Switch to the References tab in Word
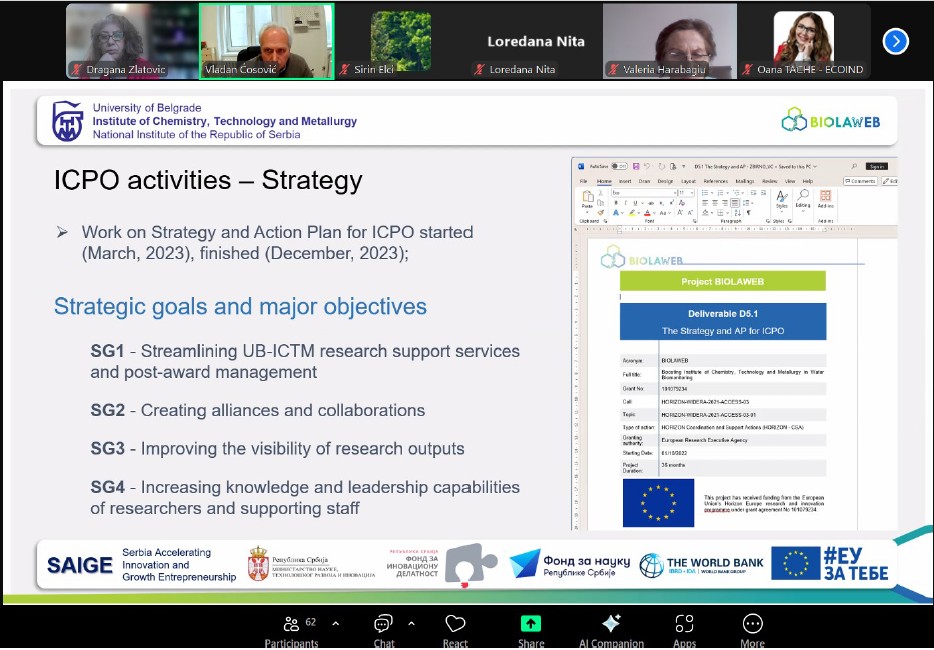 click(x=715, y=181)
